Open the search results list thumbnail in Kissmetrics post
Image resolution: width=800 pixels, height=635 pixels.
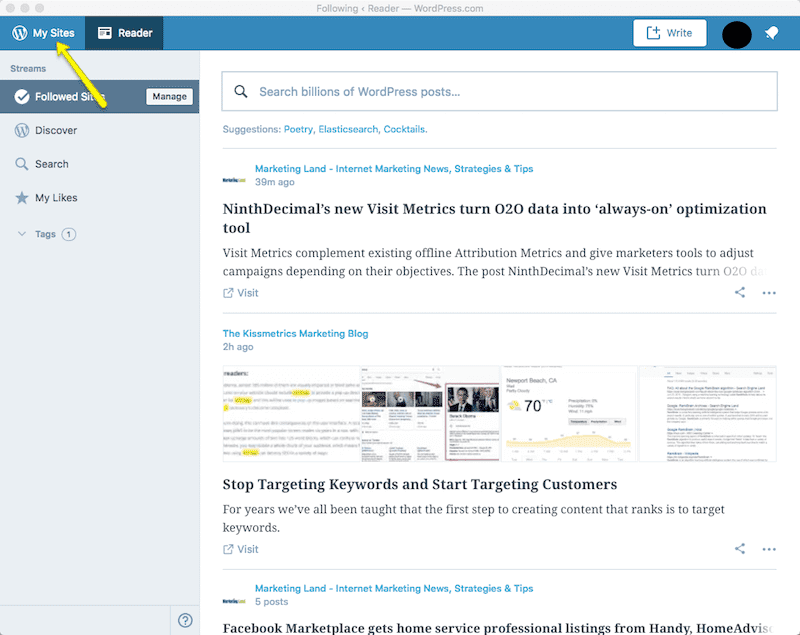click(708, 414)
